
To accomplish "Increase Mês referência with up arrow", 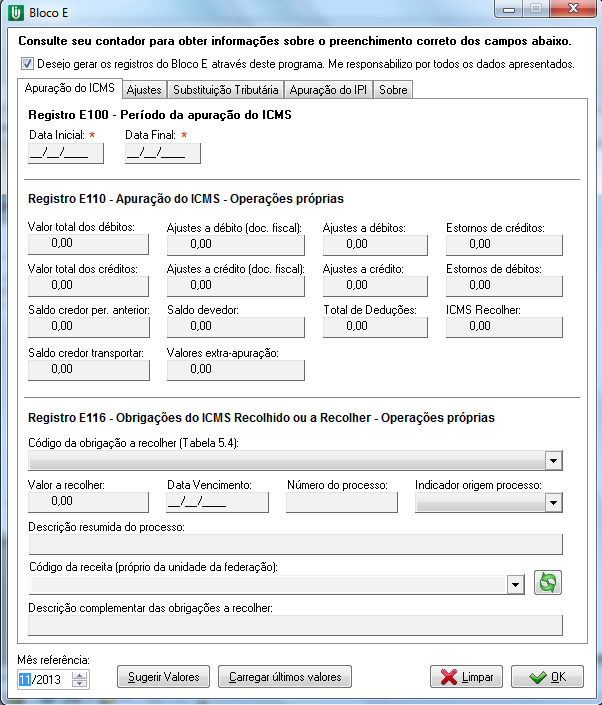I will pos(81,674).
